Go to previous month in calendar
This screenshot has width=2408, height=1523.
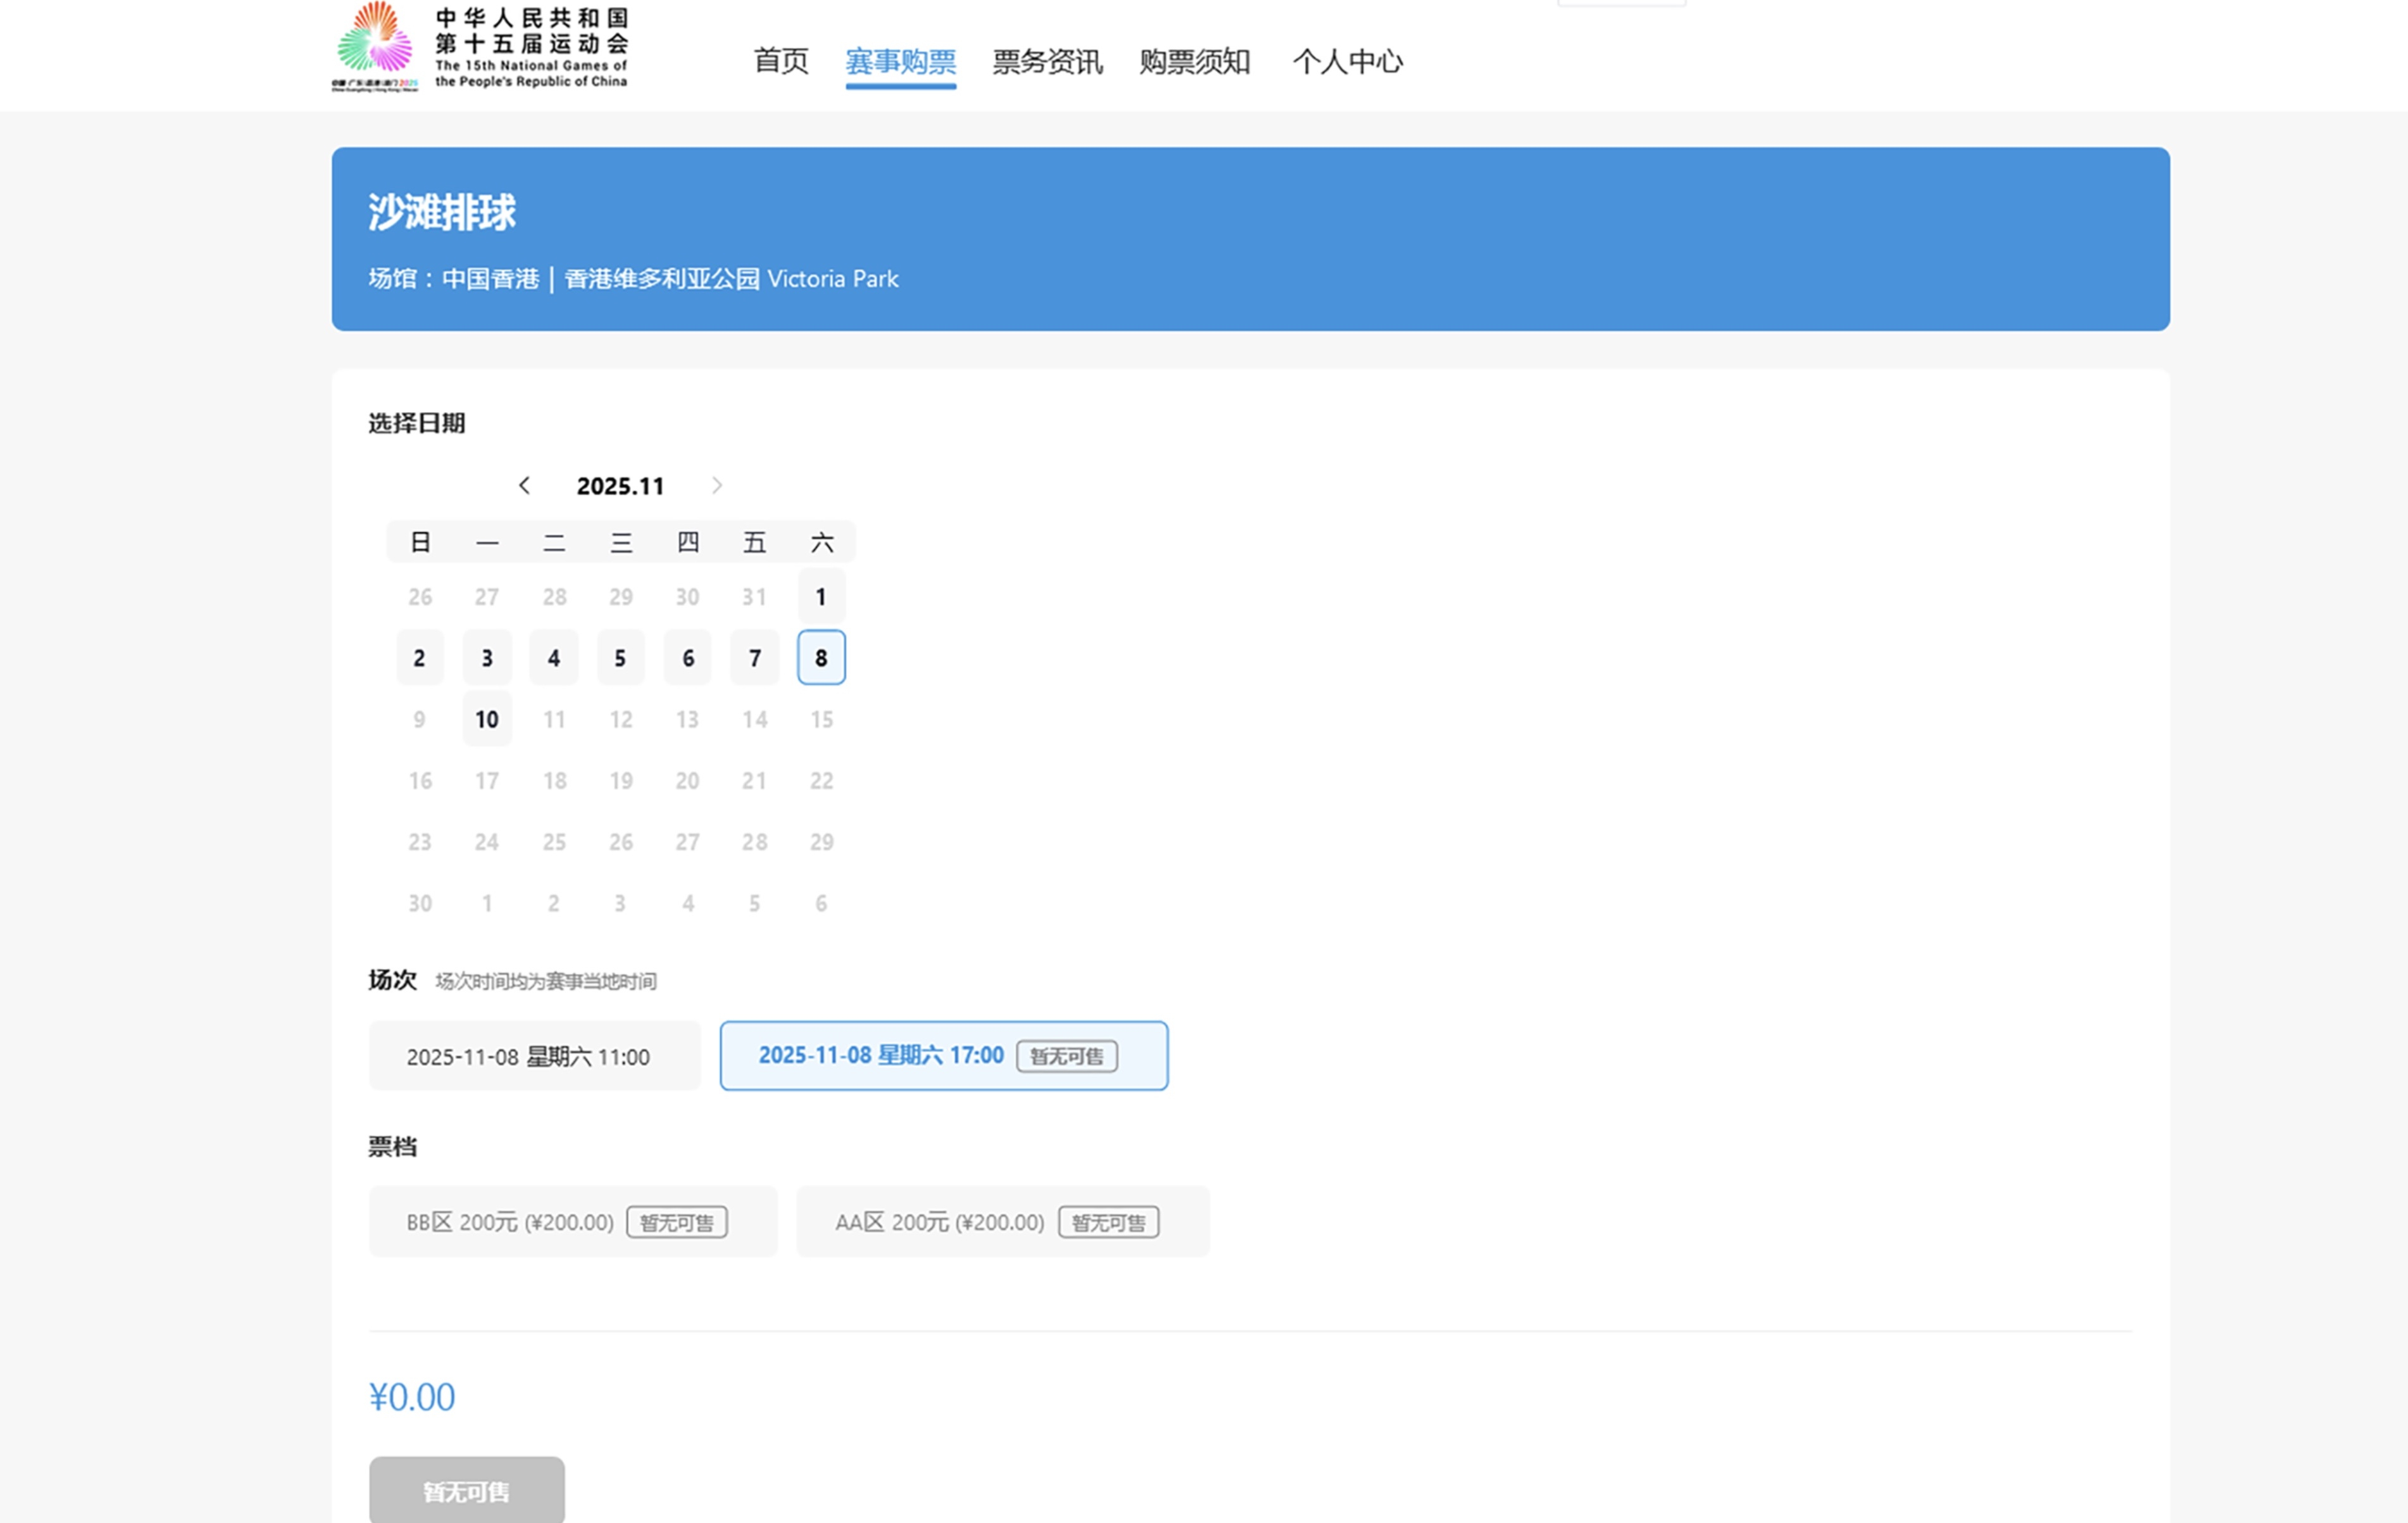[x=524, y=486]
